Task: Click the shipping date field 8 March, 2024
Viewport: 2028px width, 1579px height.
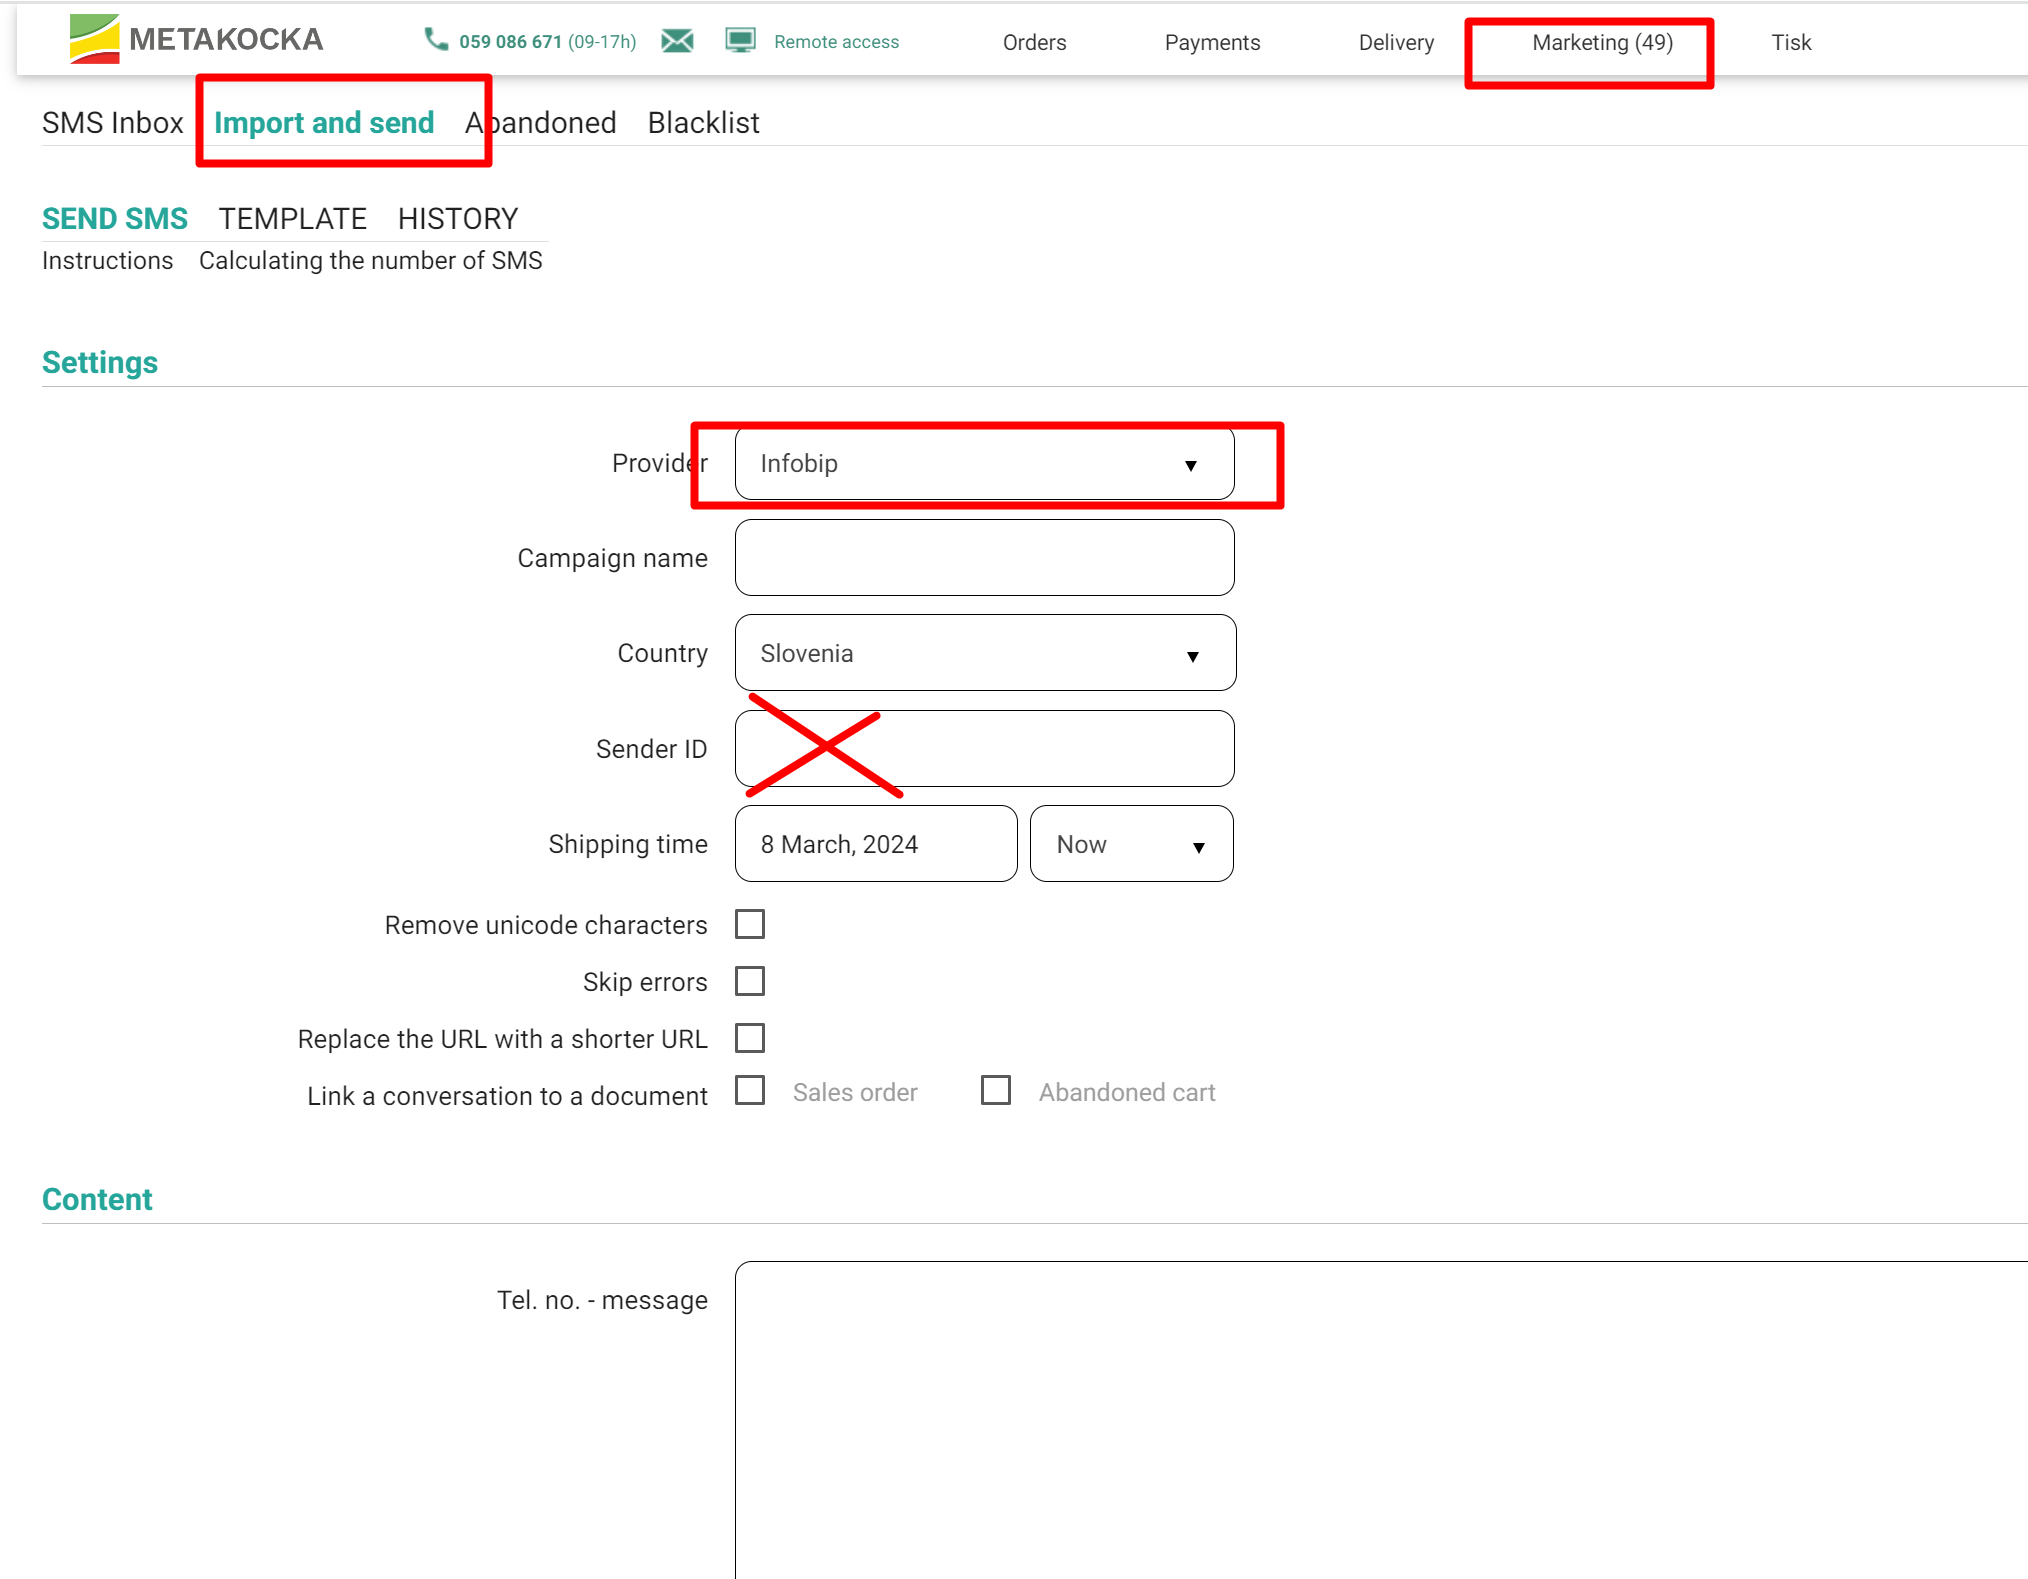Action: point(875,844)
